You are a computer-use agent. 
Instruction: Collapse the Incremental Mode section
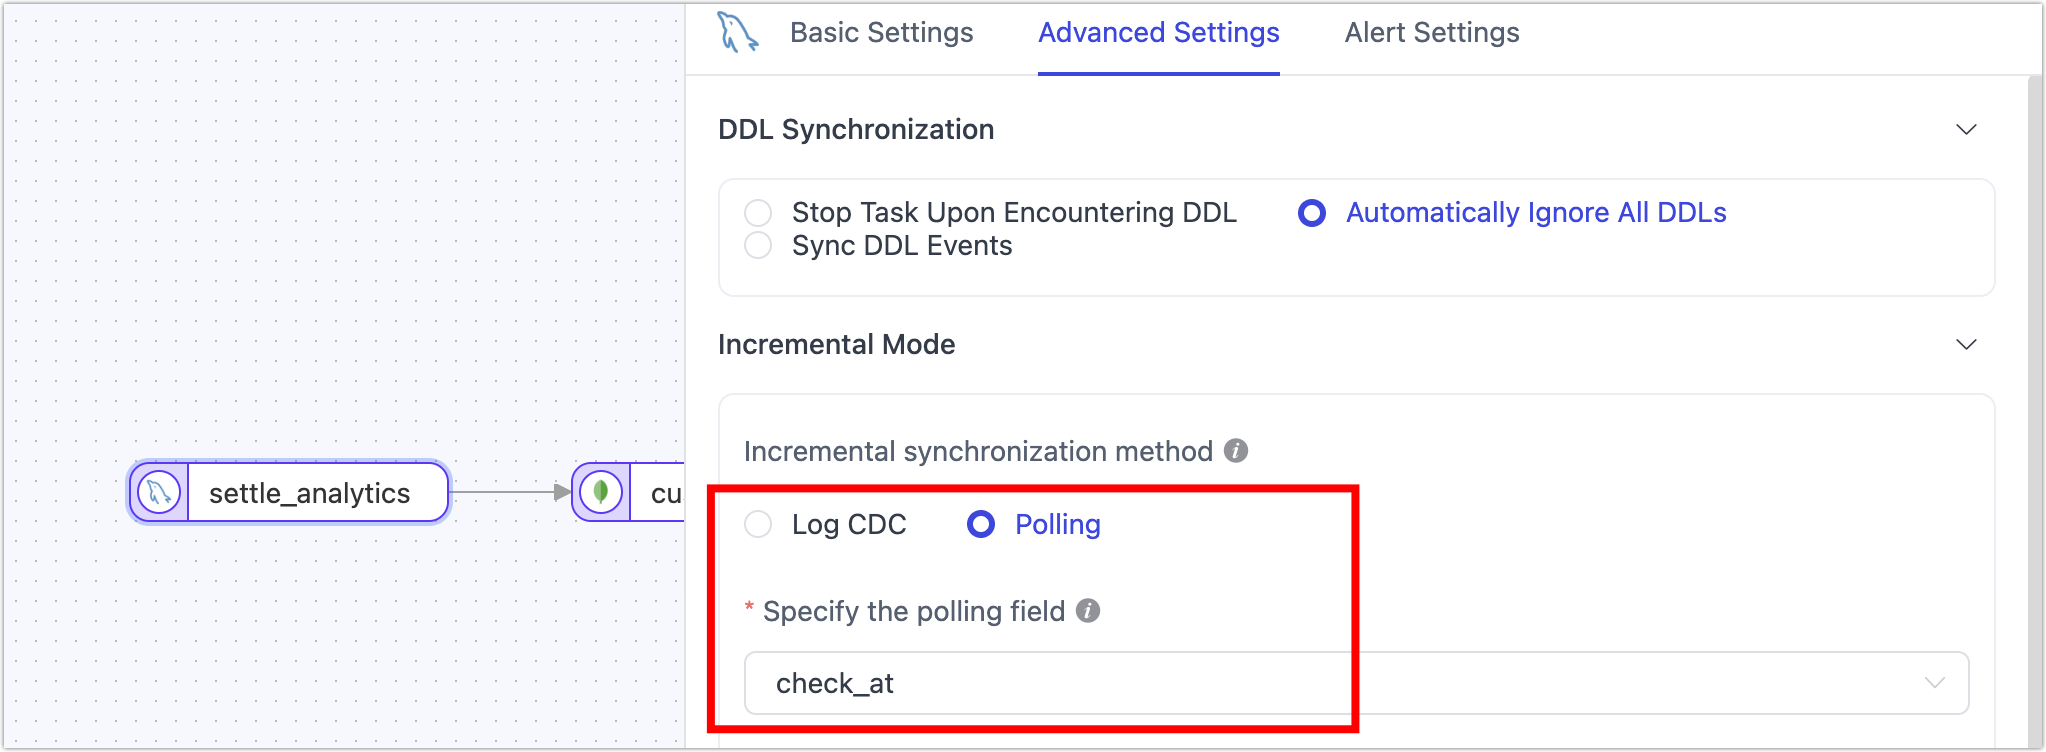pos(1966,343)
